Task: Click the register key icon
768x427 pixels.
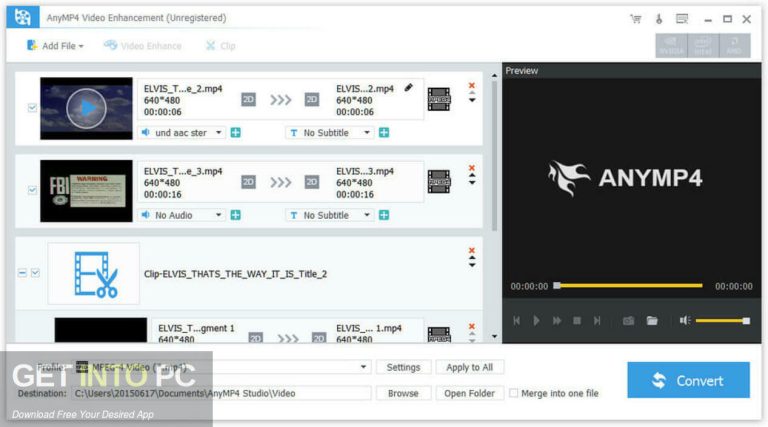Action: coord(659,19)
